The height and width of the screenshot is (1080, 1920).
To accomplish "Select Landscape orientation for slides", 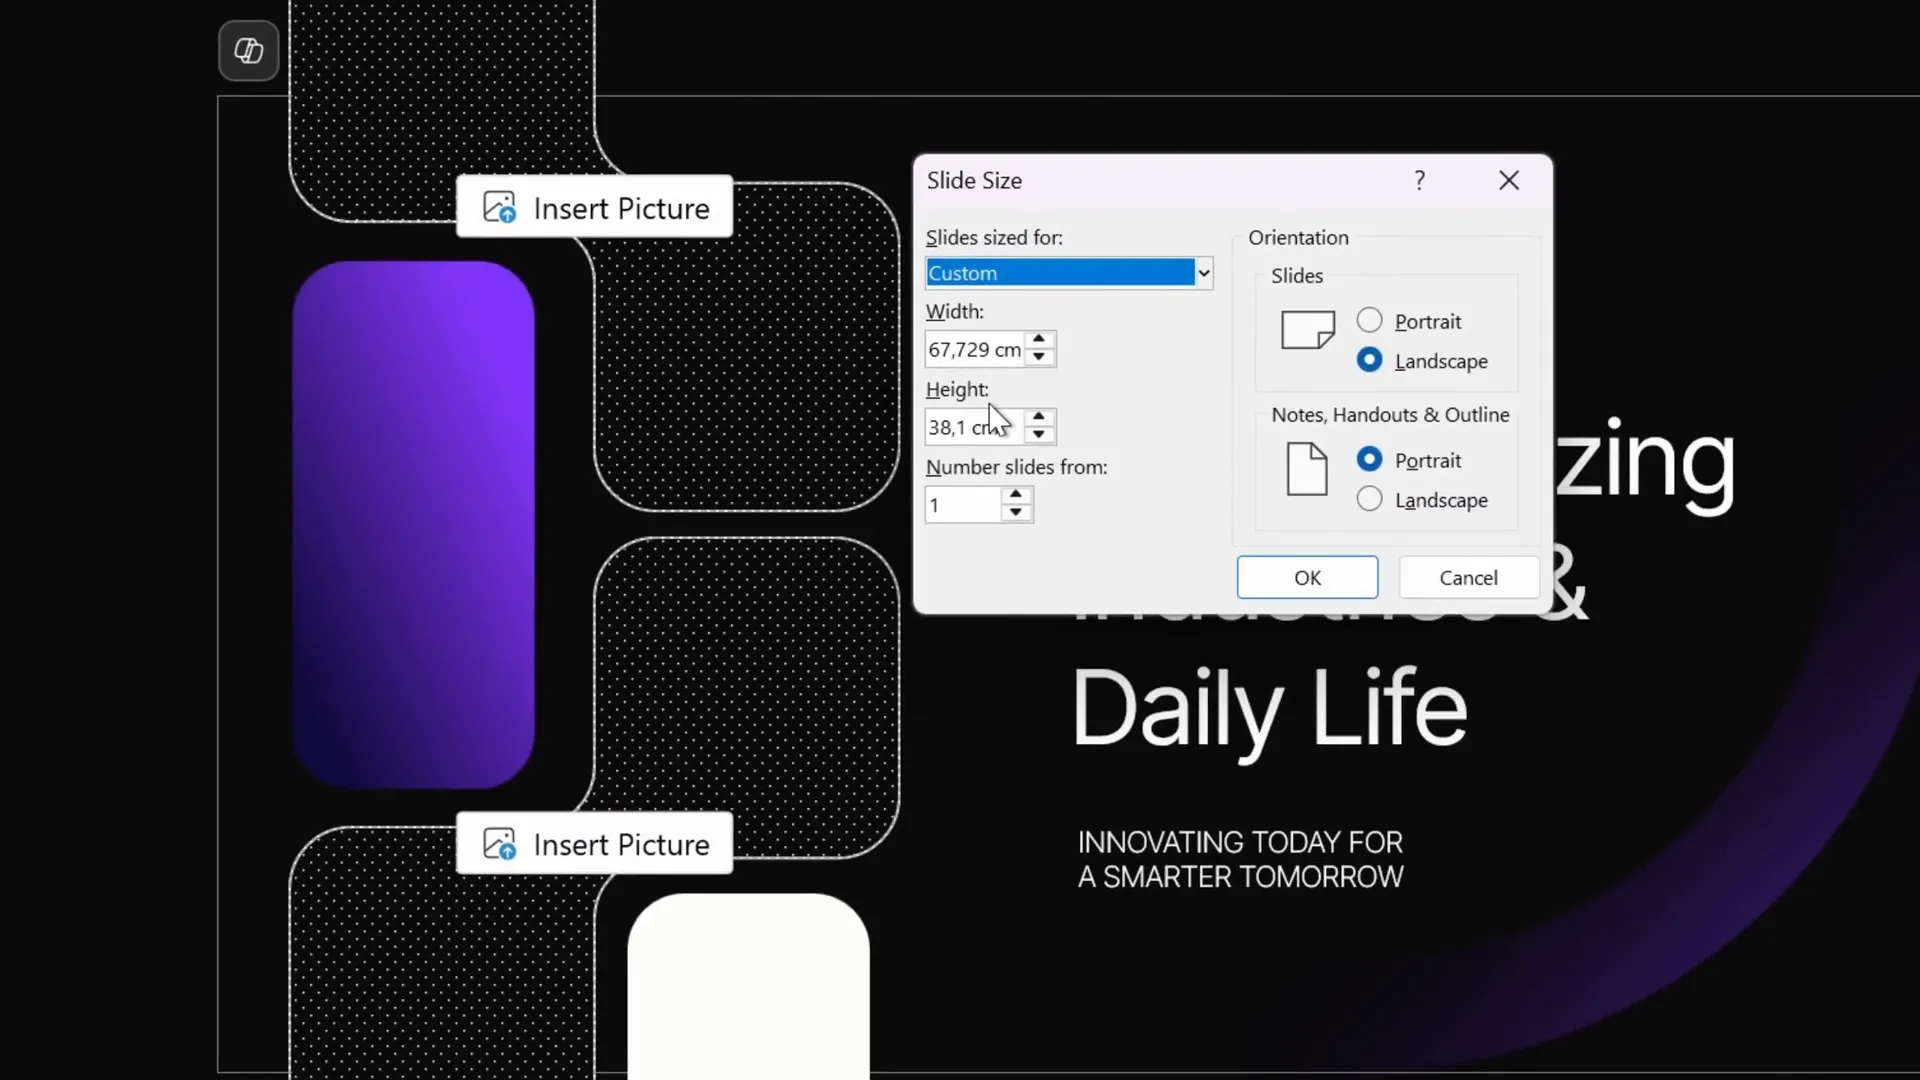I will point(1371,360).
